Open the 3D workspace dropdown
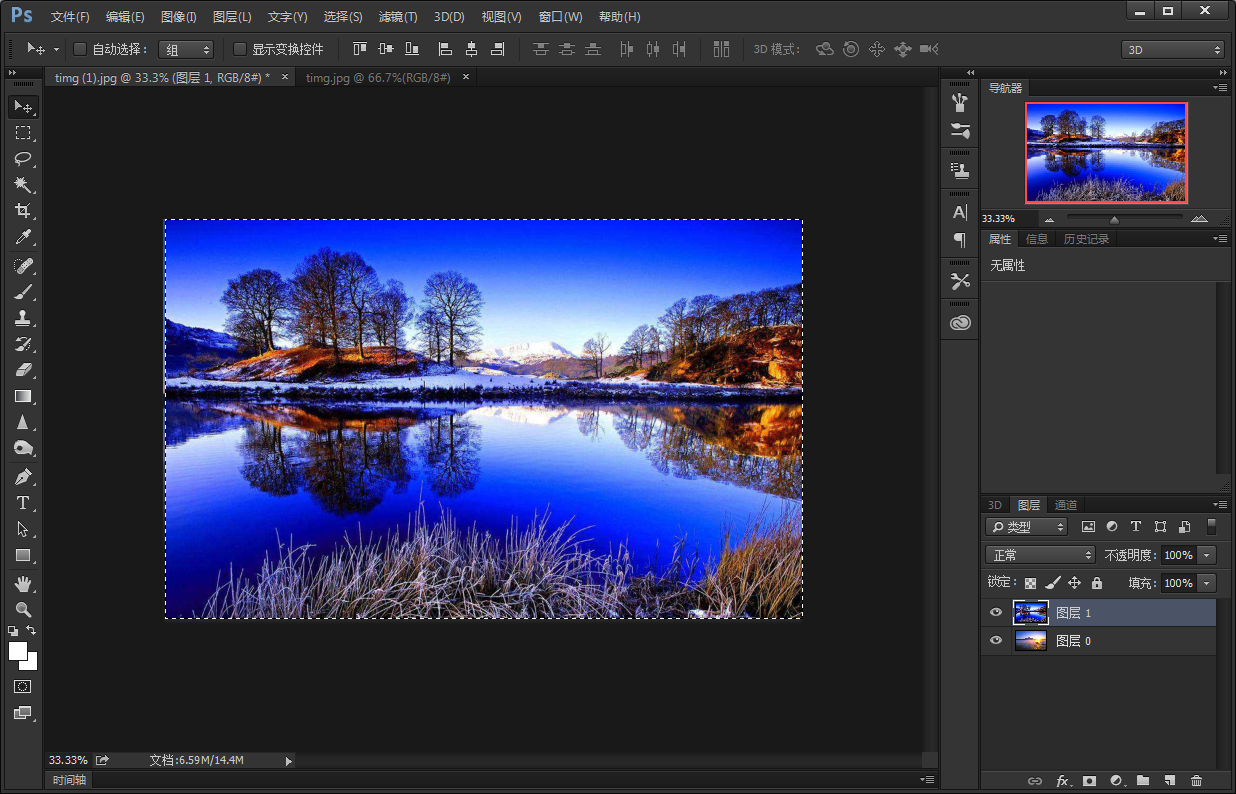The height and width of the screenshot is (794, 1236). click(x=1173, y=49)
